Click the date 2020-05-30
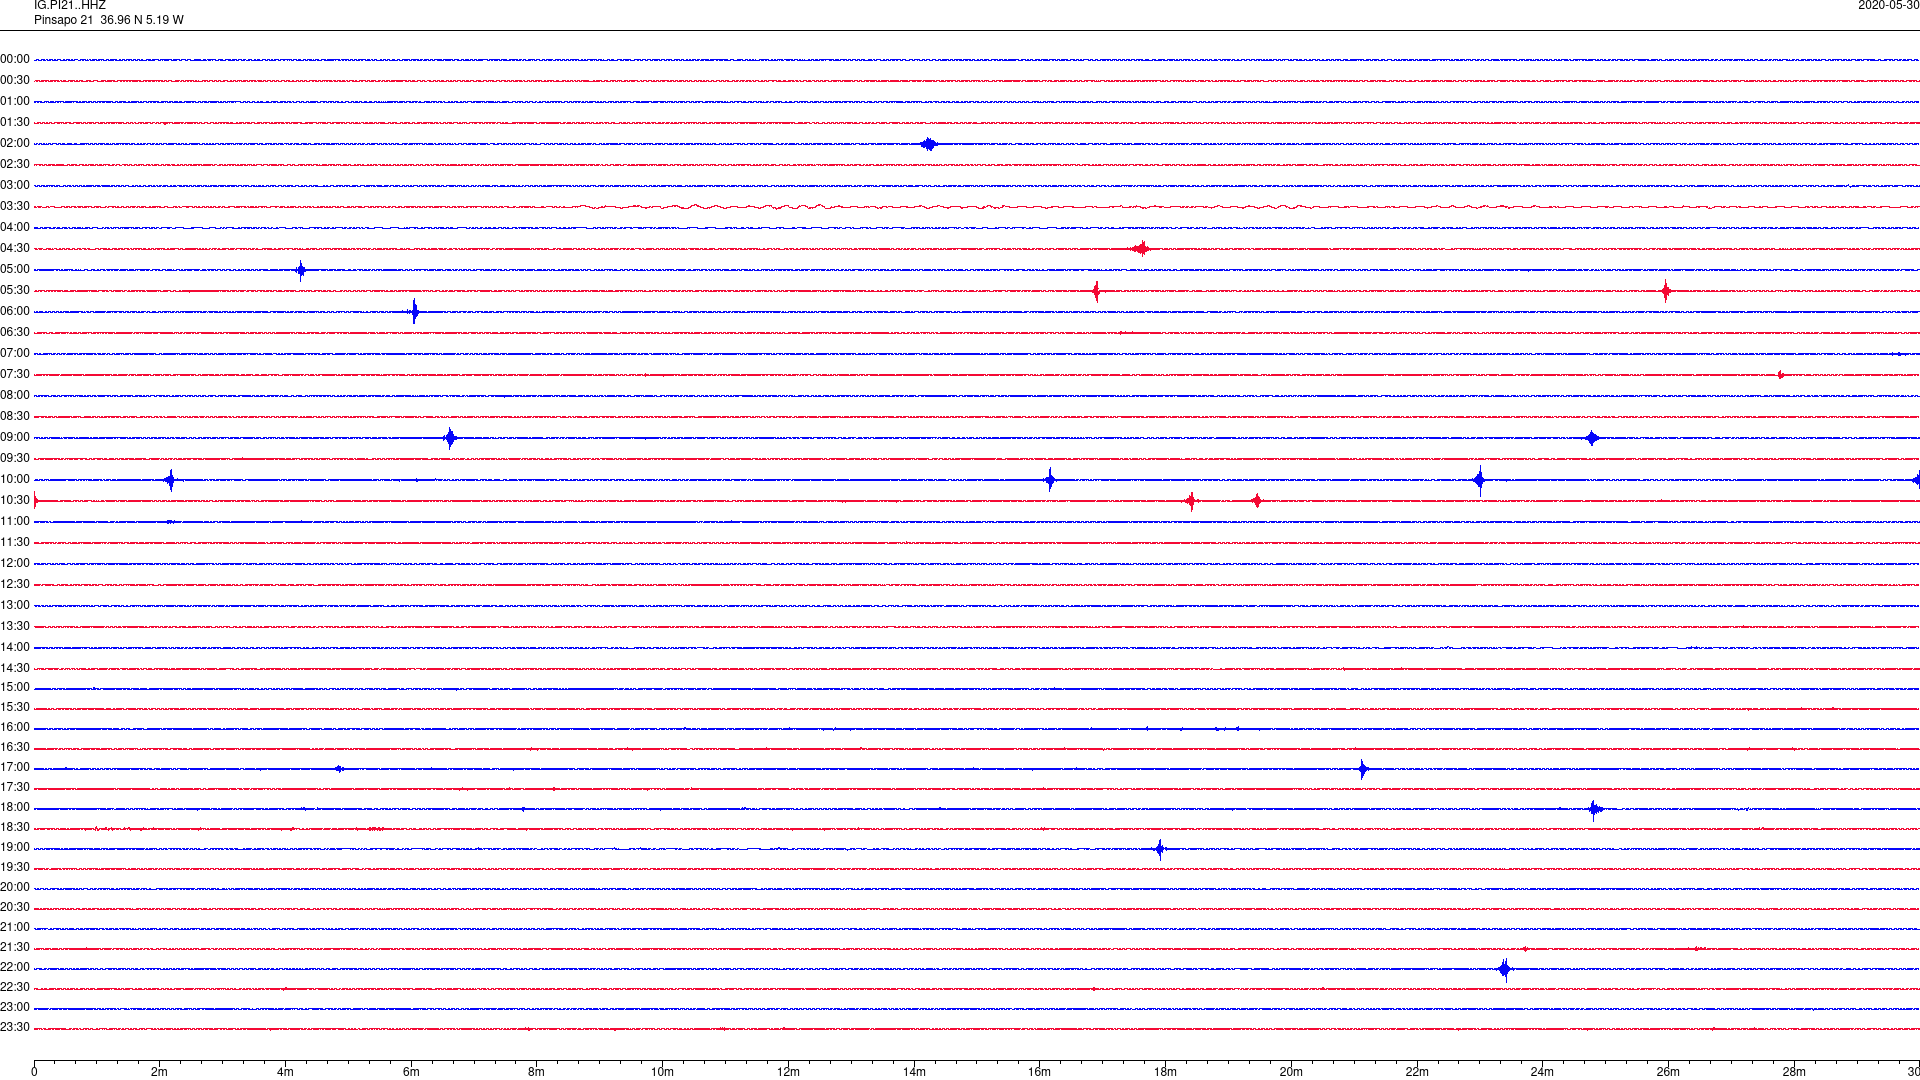The image size is (1920, 1080). 1888,6
